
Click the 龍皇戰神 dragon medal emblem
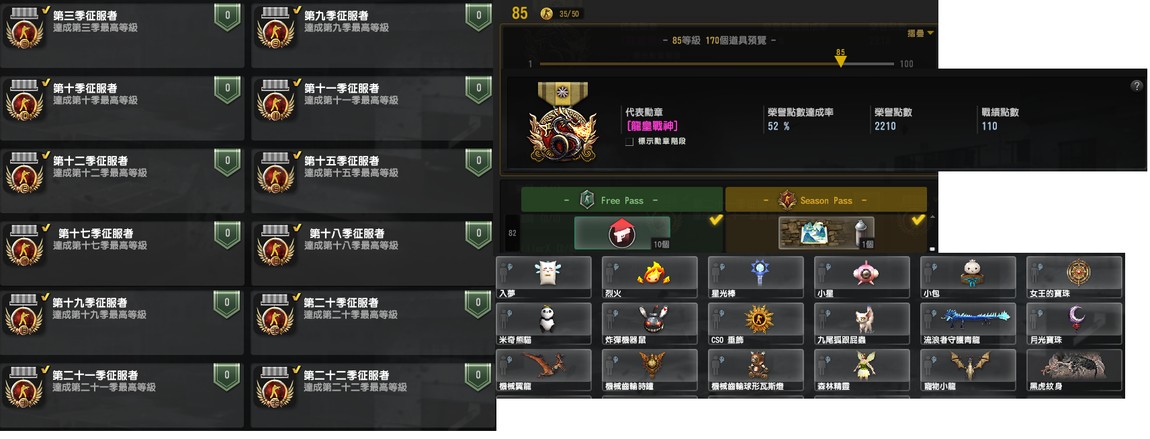coord(562,122)
